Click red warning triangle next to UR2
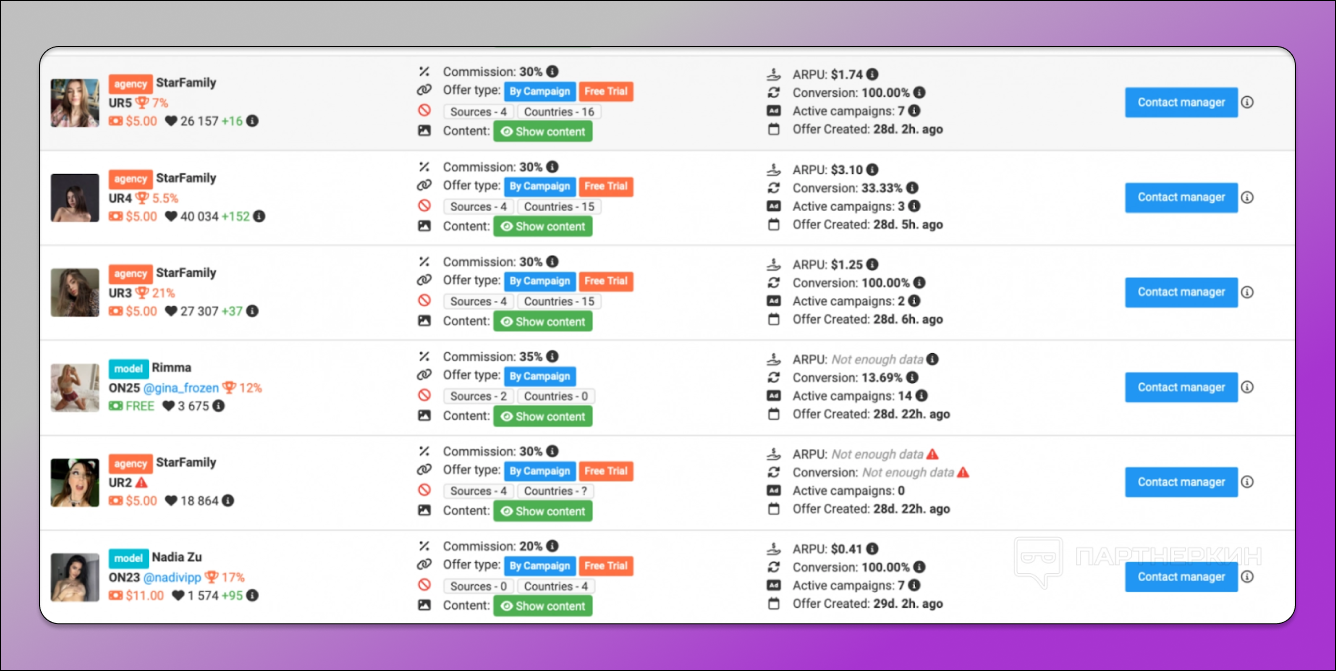Screen dimensions: 1336x671 142,483
